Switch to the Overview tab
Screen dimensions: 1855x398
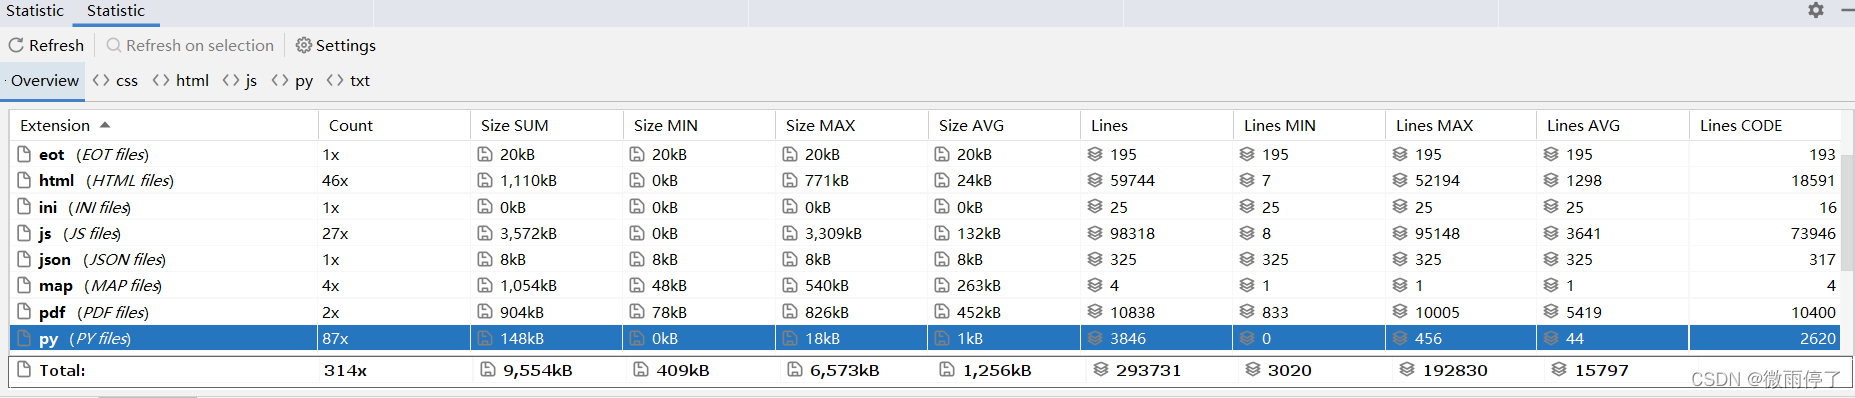click(44, 80)
